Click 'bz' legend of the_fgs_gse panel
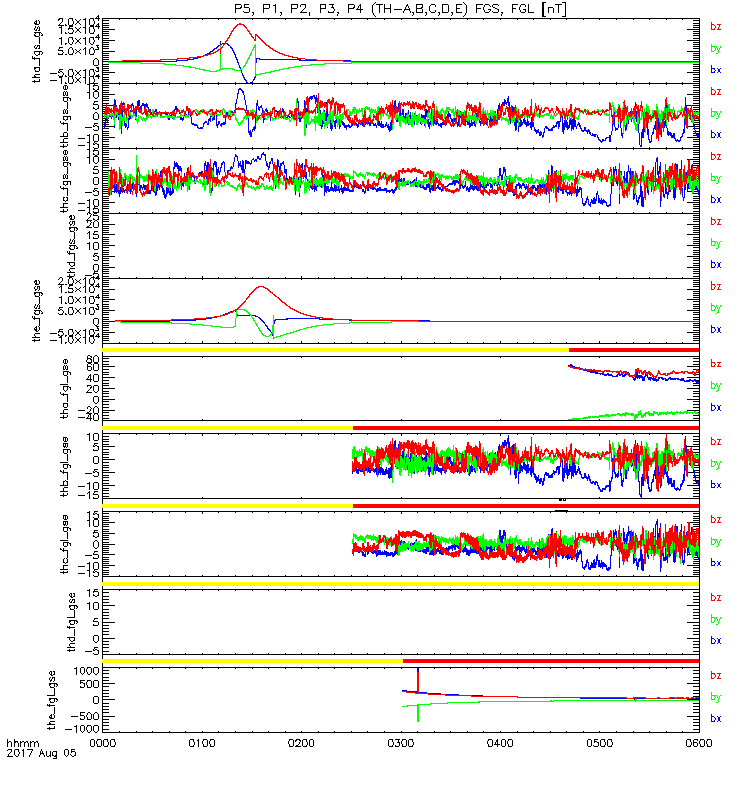Viewport: 750px width, 800px height. (x=716, y=287)
